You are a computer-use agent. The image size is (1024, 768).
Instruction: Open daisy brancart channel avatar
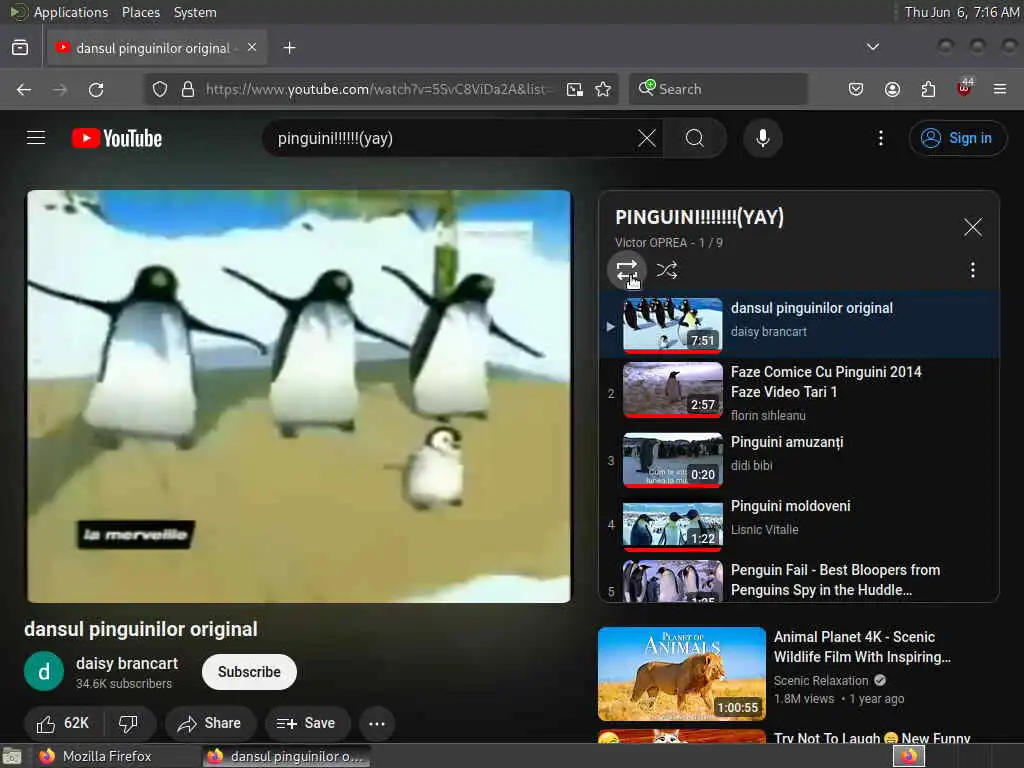tap(44, 671)
